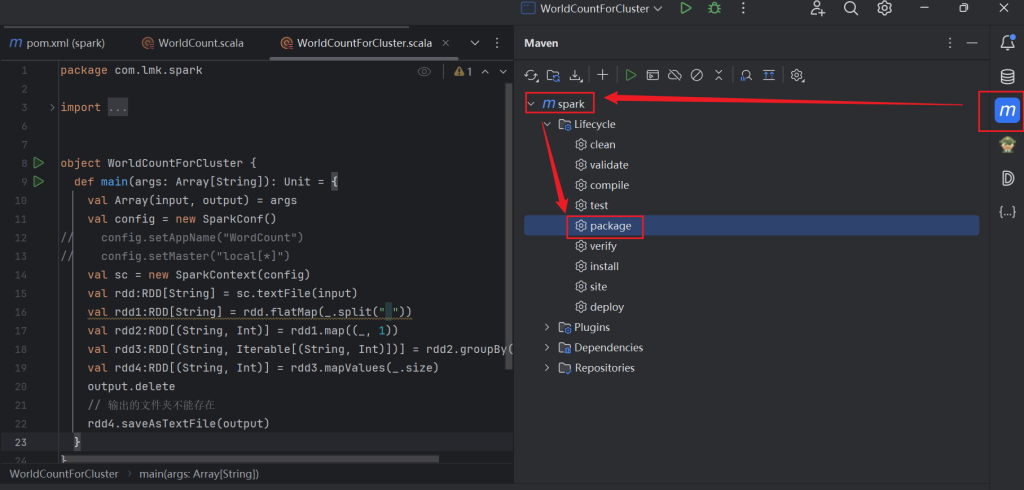Select the install lifecycle goal
The height and width of the screenshot is (490, 1024).
click(x=604, y=267)
